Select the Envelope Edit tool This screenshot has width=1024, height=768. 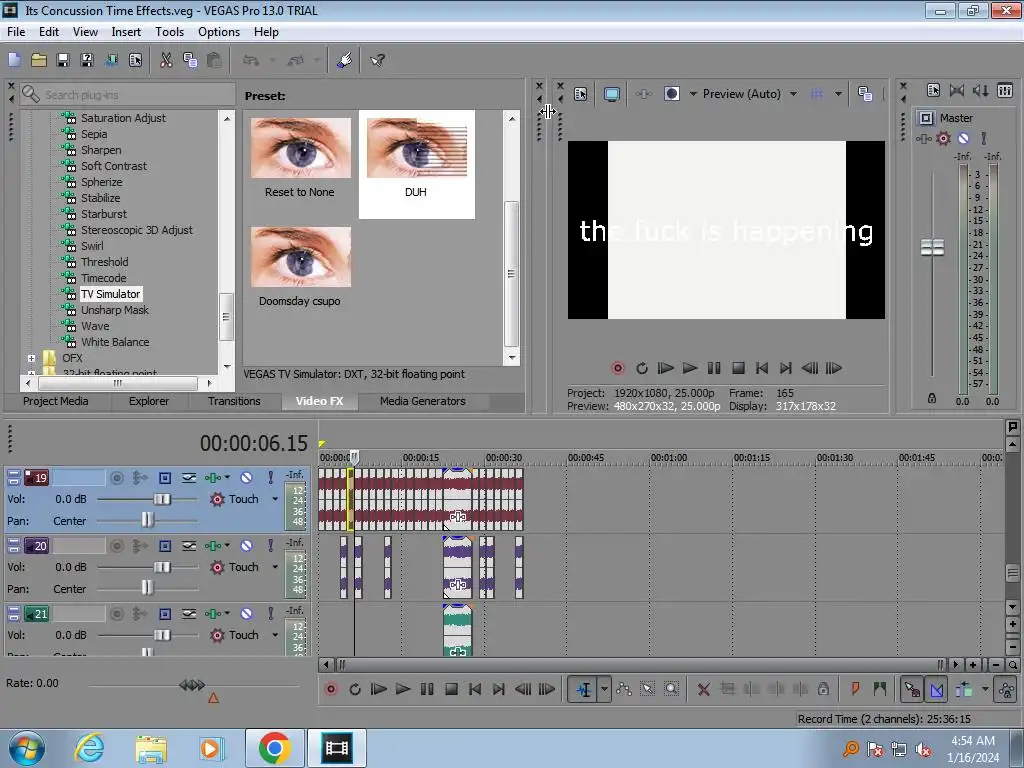(624, 689)
